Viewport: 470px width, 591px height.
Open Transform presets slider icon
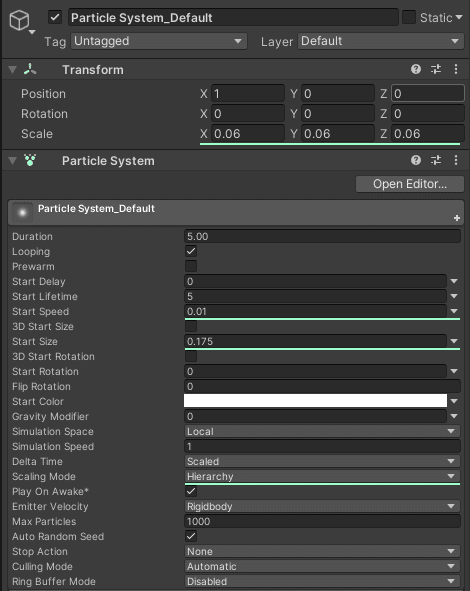coord(436,69)
